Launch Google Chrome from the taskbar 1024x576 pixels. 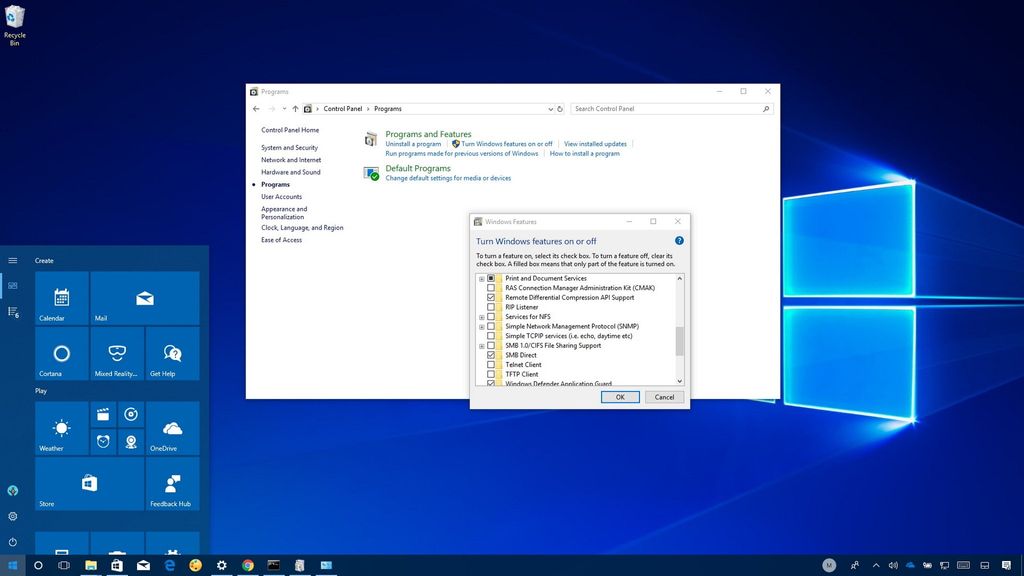[x=247, y=565]
